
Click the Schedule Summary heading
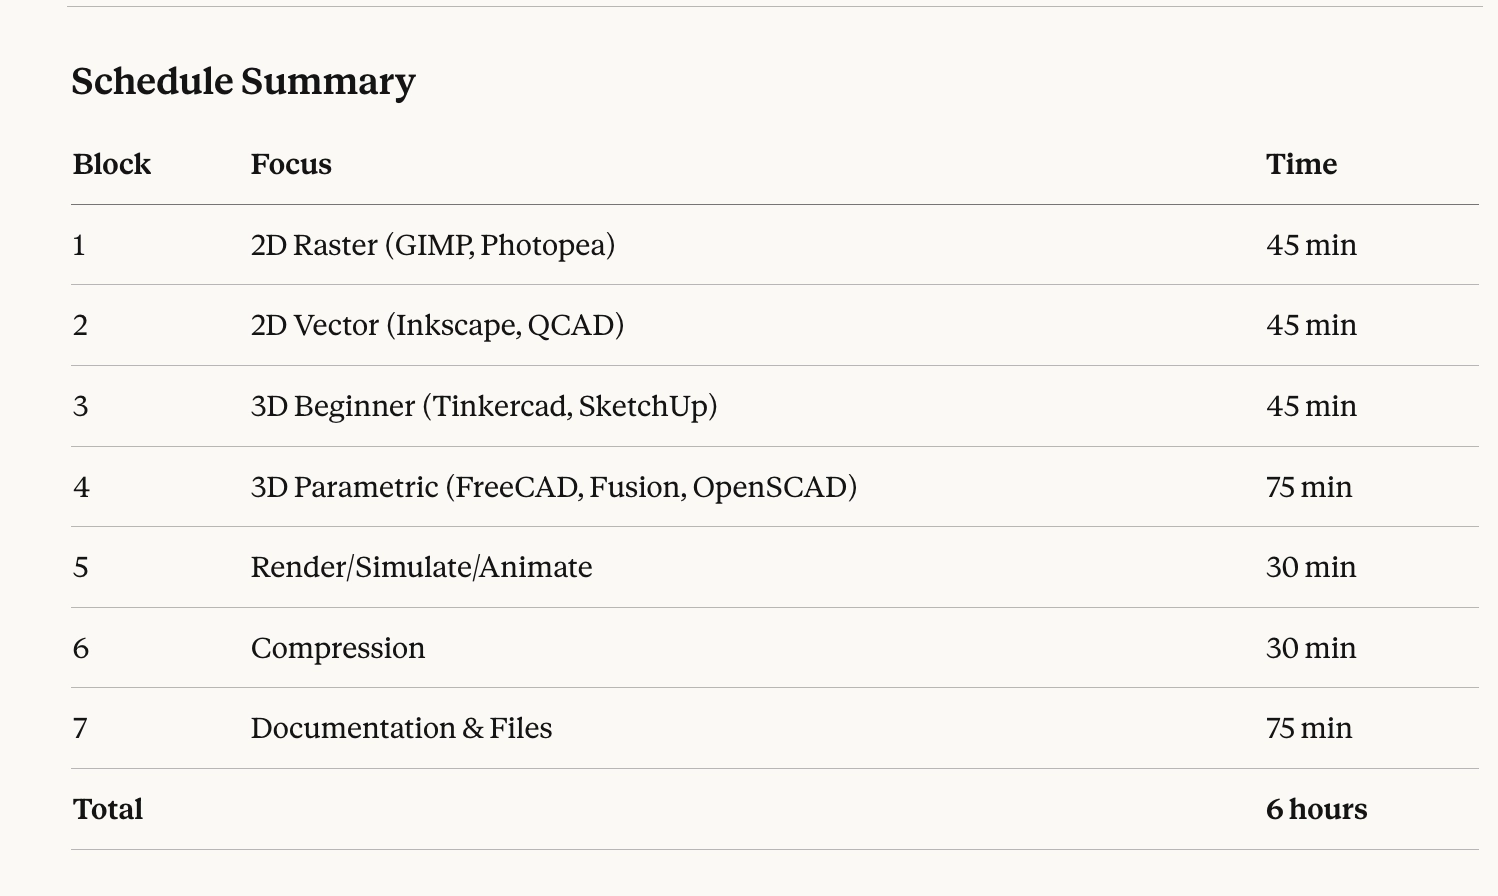[x=243, y=81]
